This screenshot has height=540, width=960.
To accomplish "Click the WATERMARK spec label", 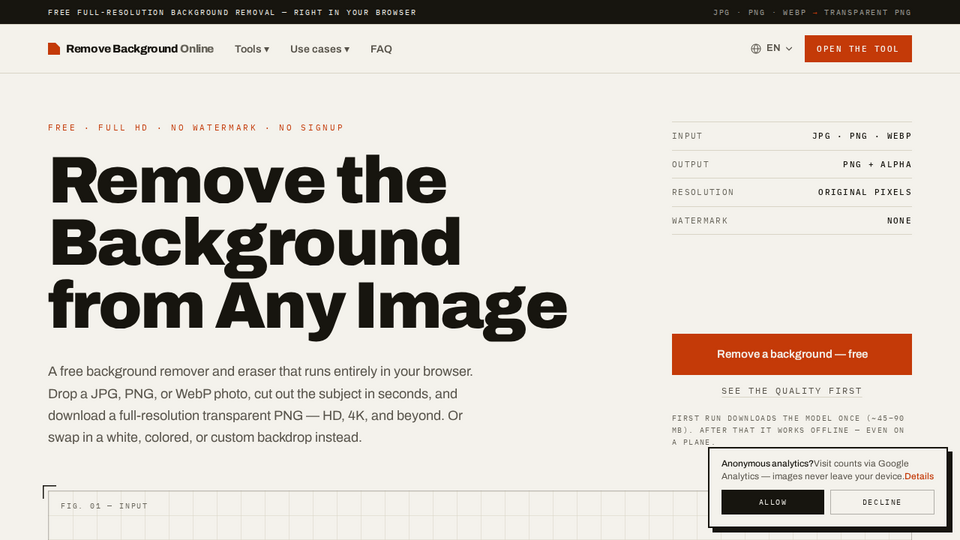I will (700, 220).
